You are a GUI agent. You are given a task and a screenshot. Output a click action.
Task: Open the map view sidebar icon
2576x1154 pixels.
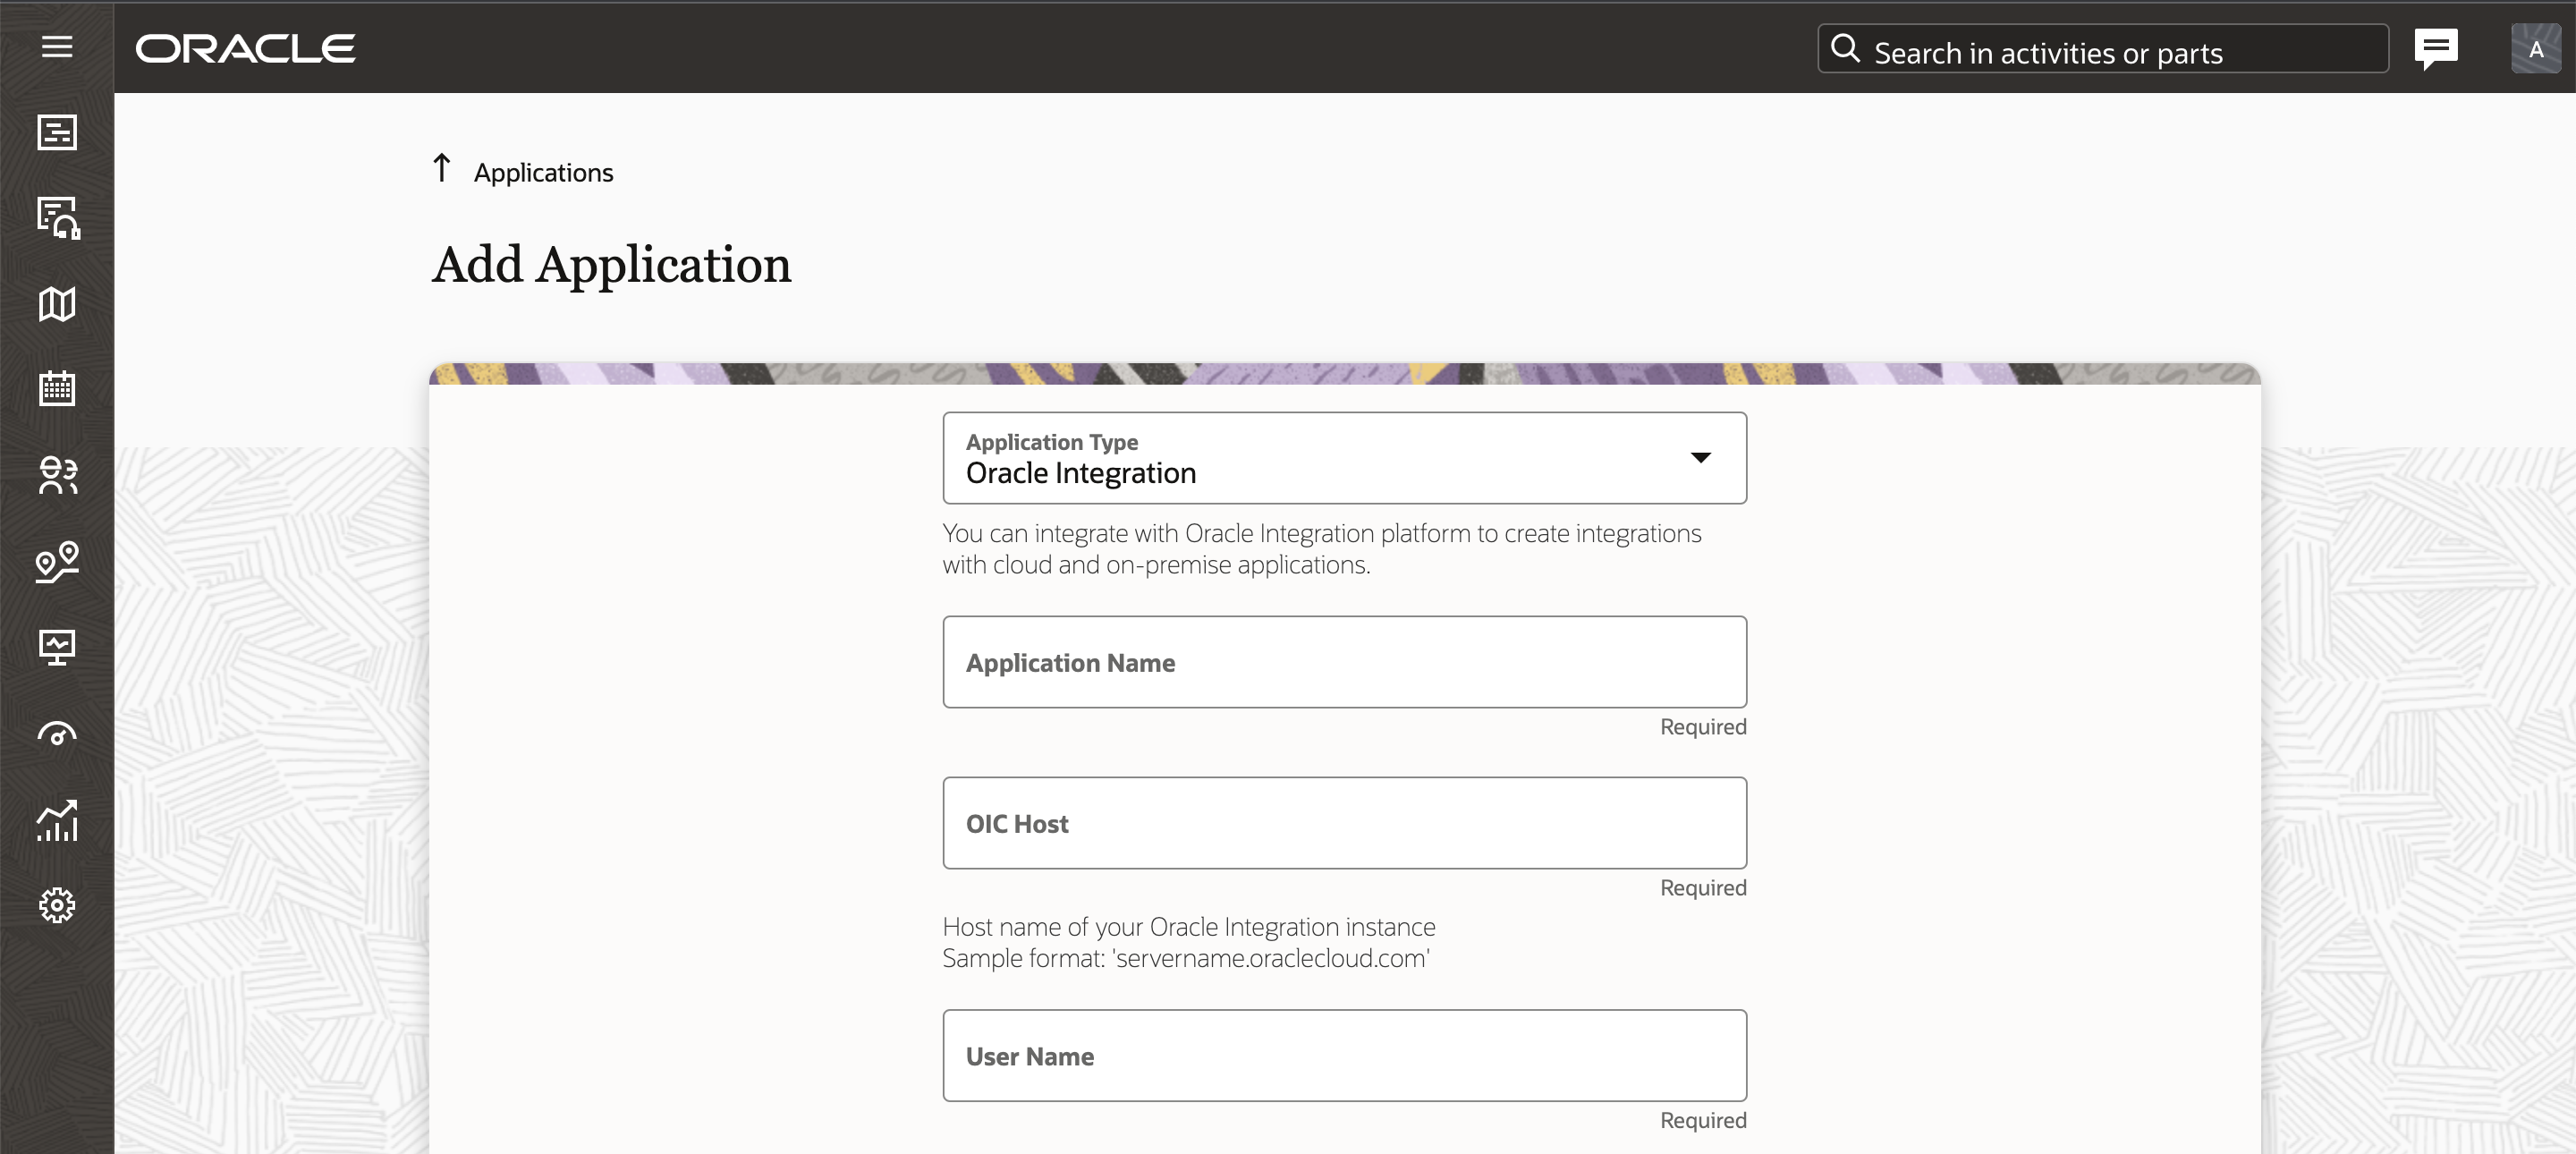(x=57, y=304)
